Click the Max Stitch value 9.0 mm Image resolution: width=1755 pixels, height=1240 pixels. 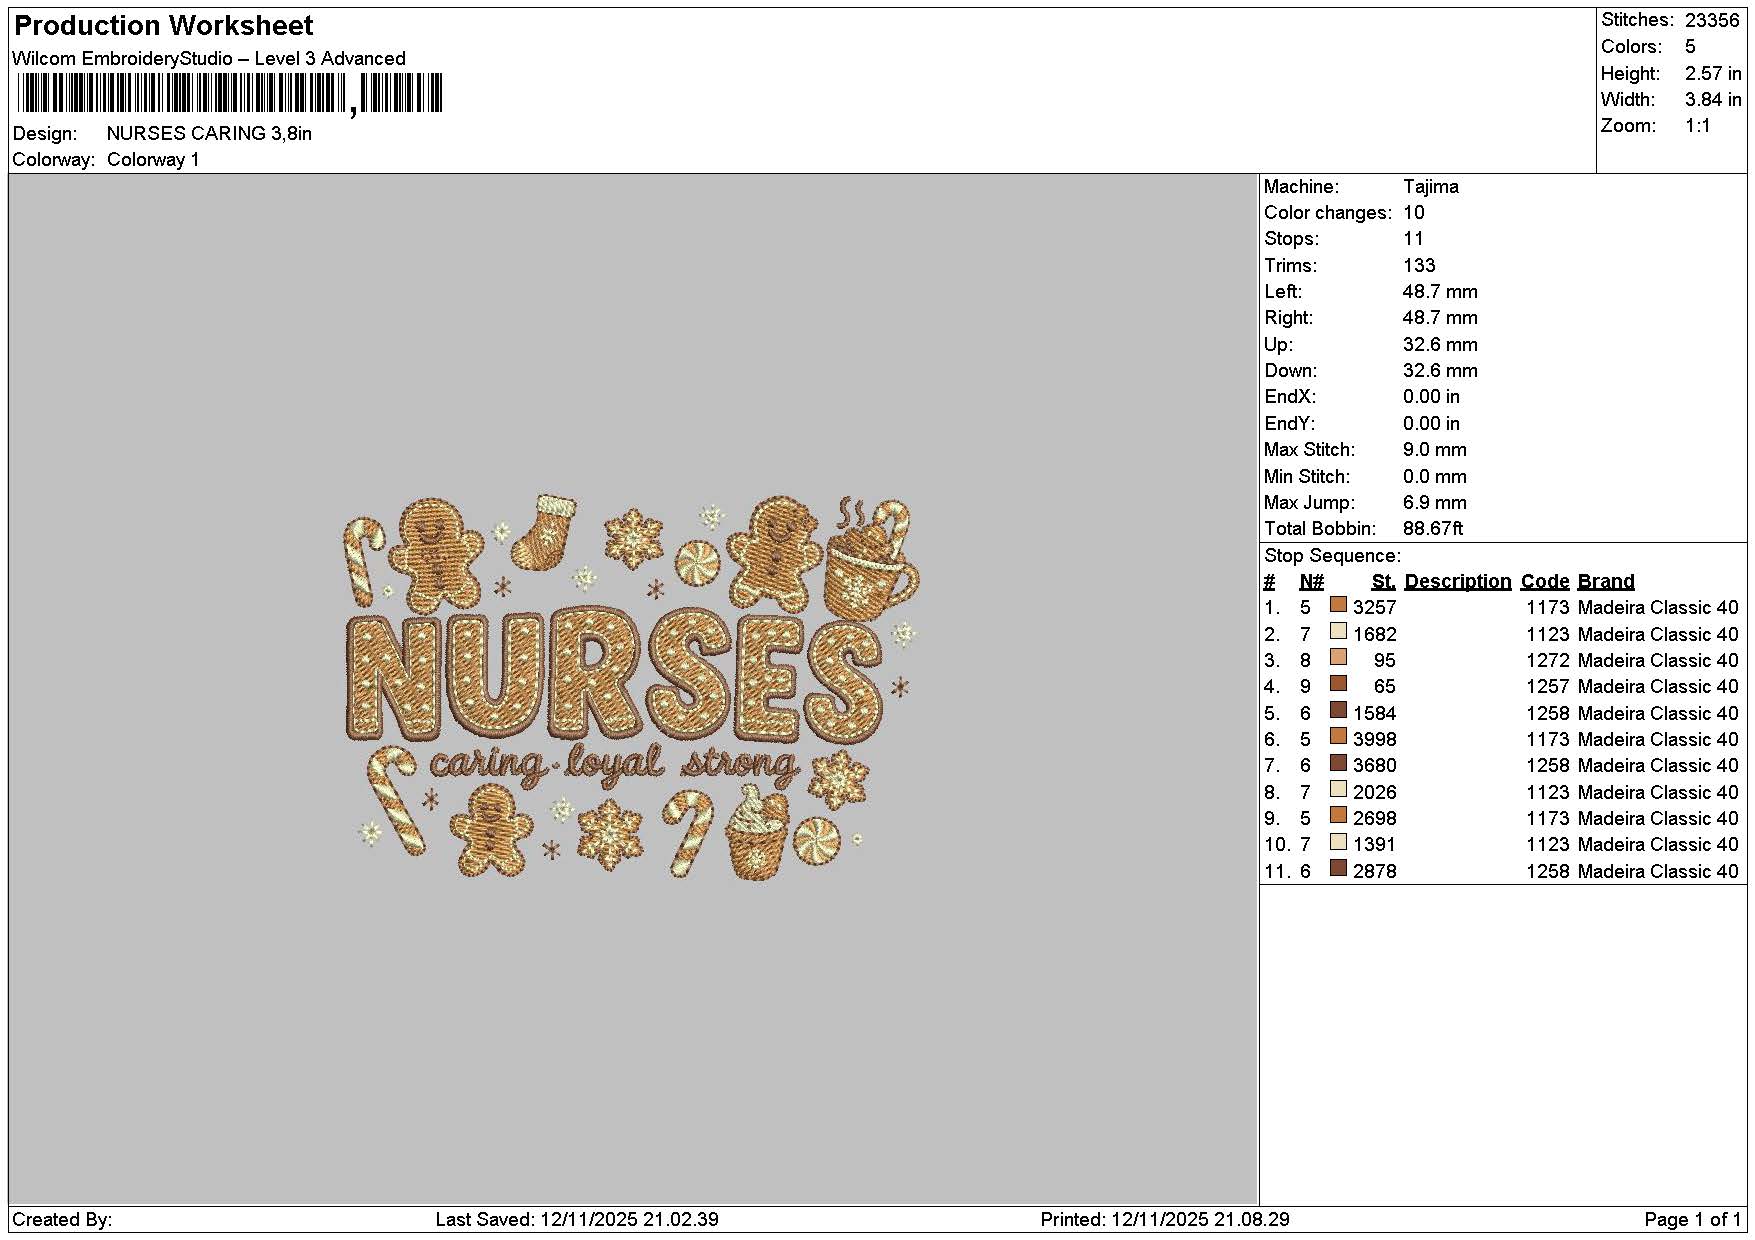click(x=1435, y=450)
